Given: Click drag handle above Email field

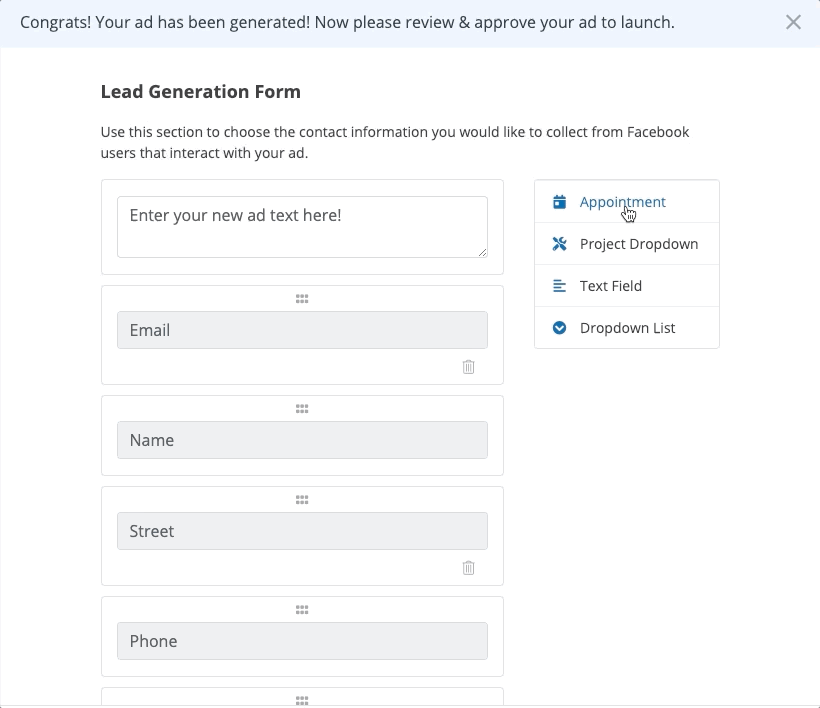Looking at the screenshot, I should point(302,298).
